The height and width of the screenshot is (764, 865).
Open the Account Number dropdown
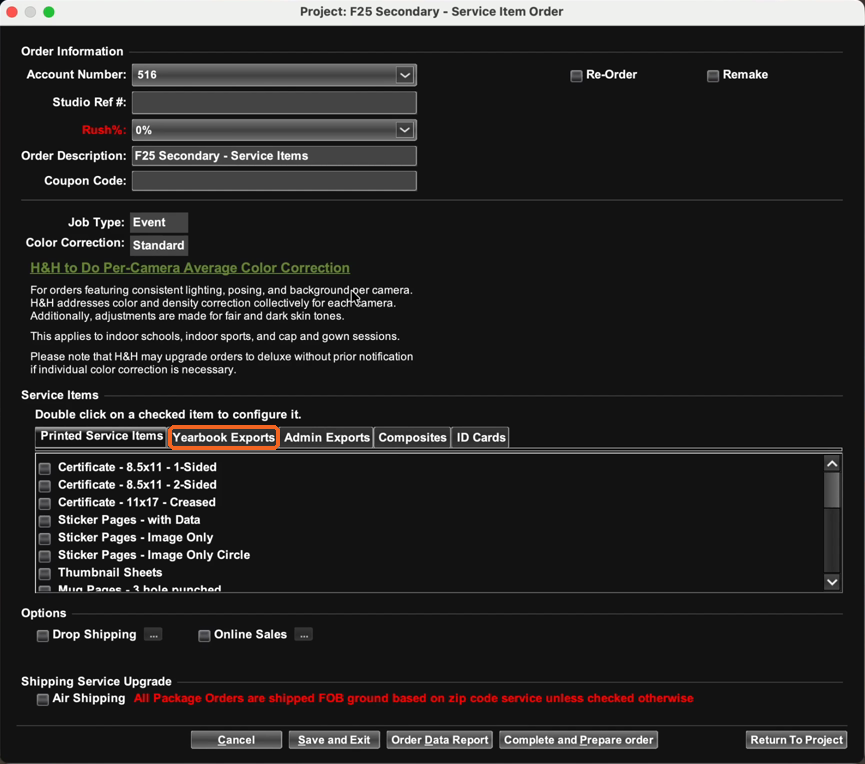click(x=404, y=75)
